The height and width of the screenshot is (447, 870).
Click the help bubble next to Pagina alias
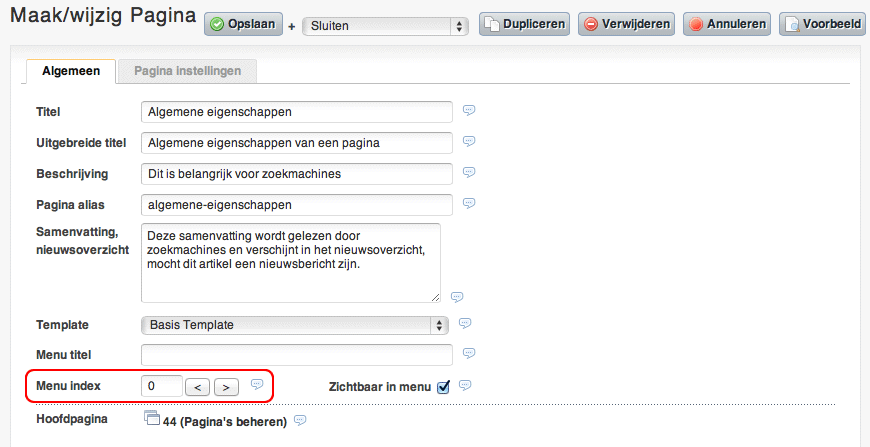[469, 203]
